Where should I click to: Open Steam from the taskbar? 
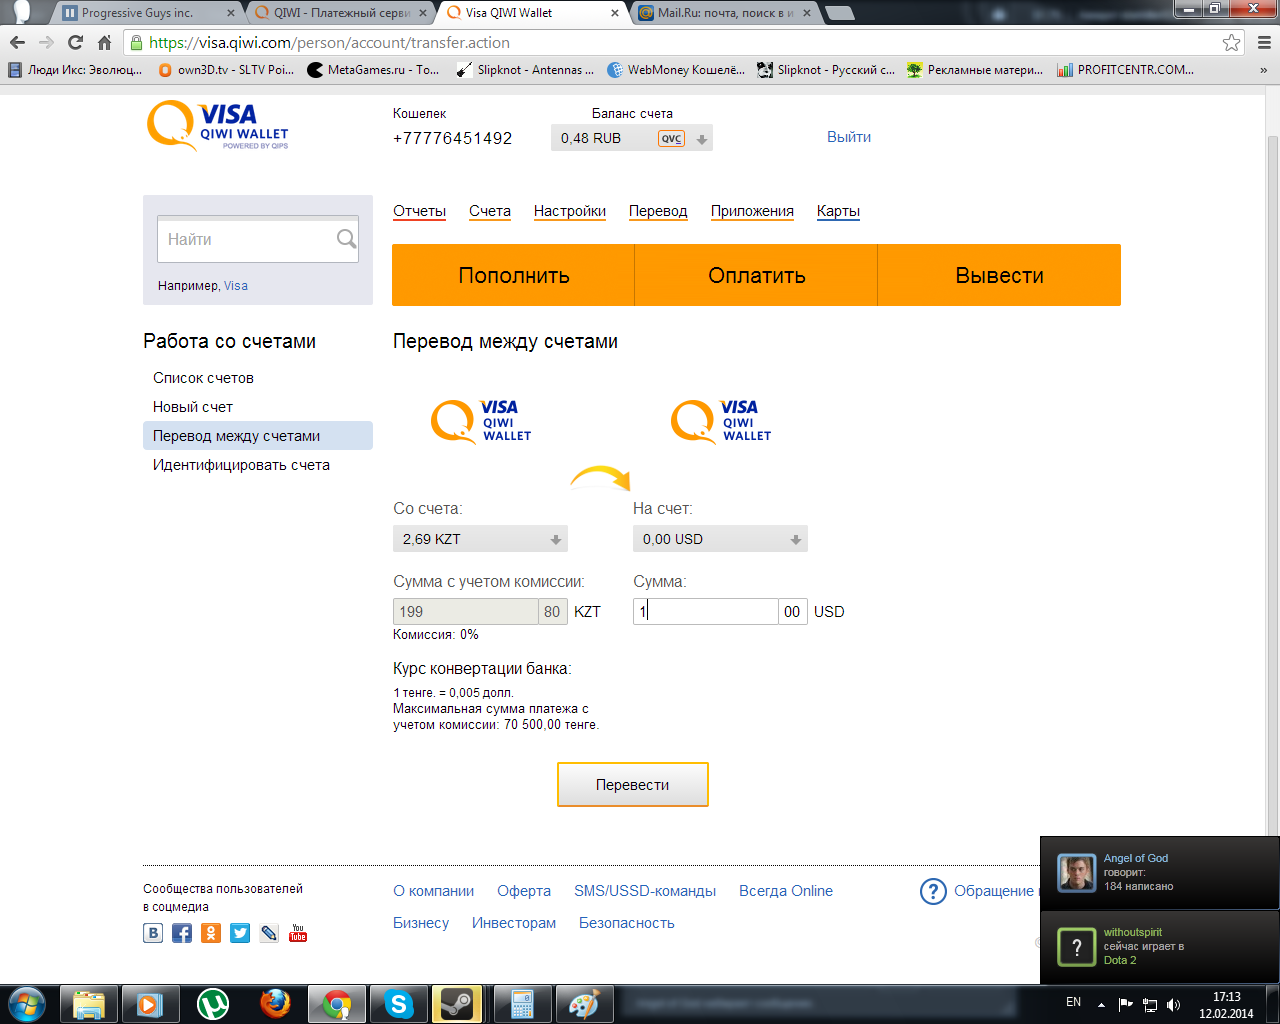pyautogui.click(x=457, y=1004)
